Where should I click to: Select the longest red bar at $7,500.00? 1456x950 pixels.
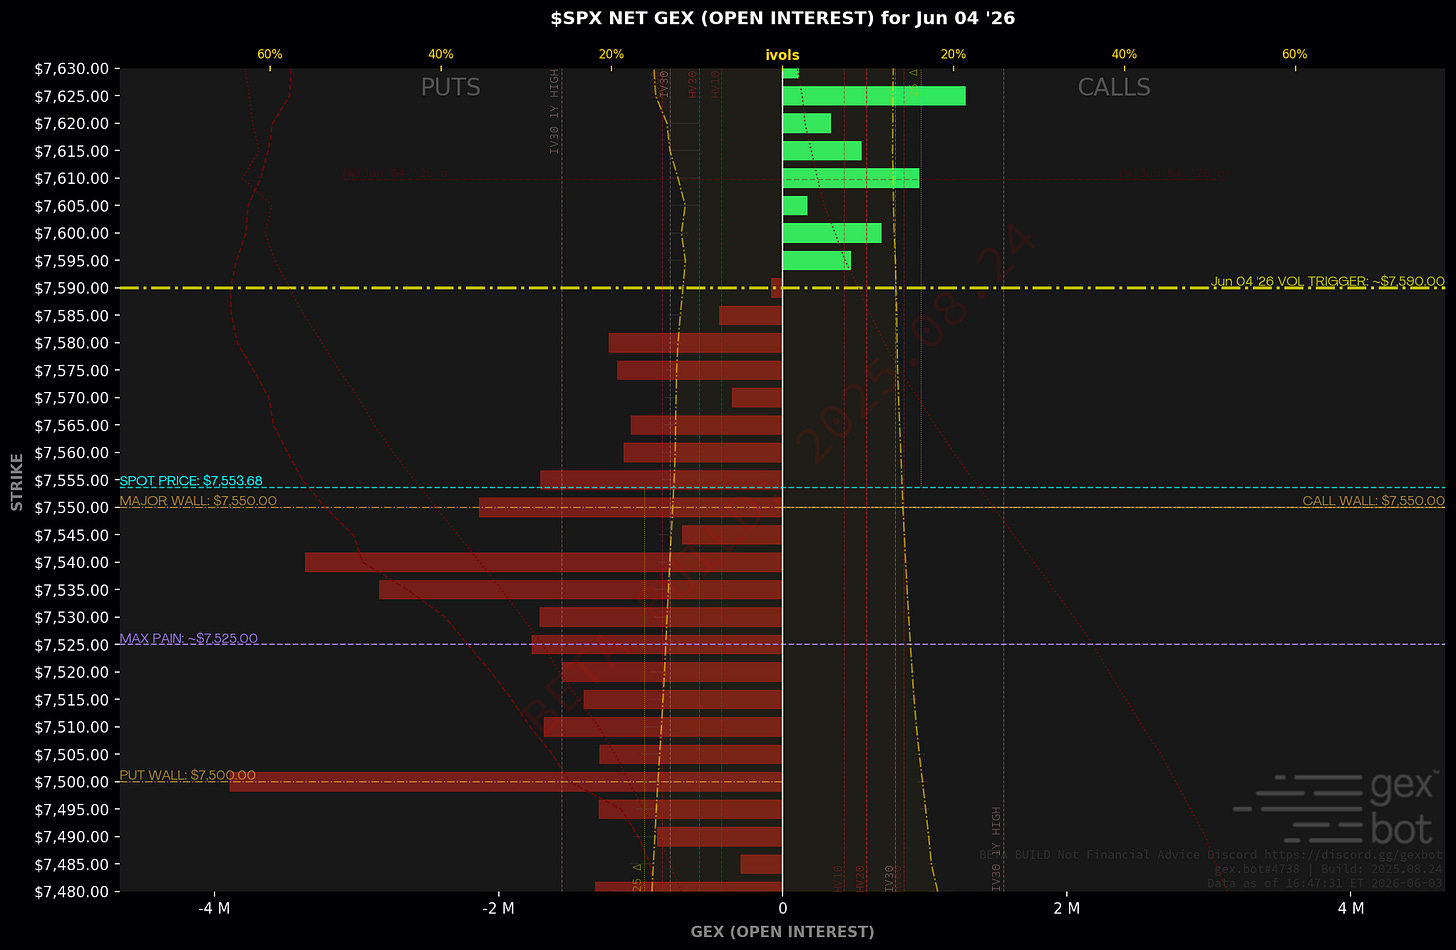click(506, 782)
